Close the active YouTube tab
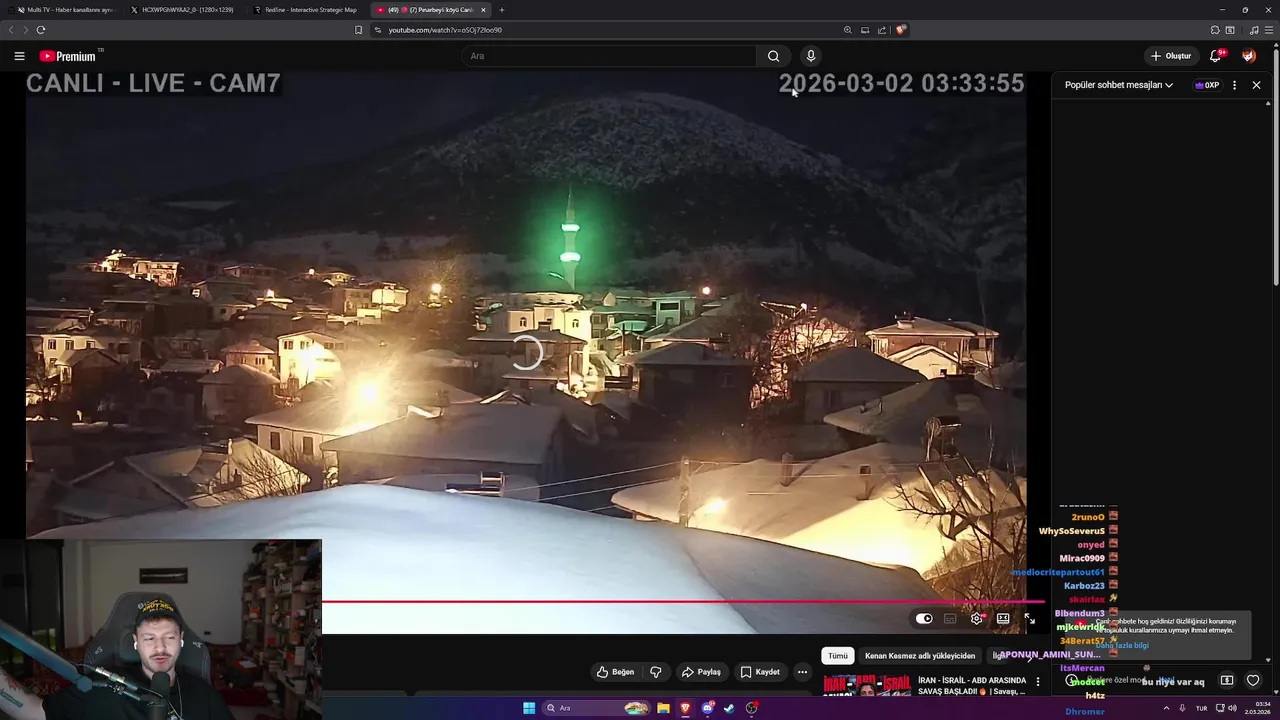1280x720 pixels. click(x=484, y=10)
